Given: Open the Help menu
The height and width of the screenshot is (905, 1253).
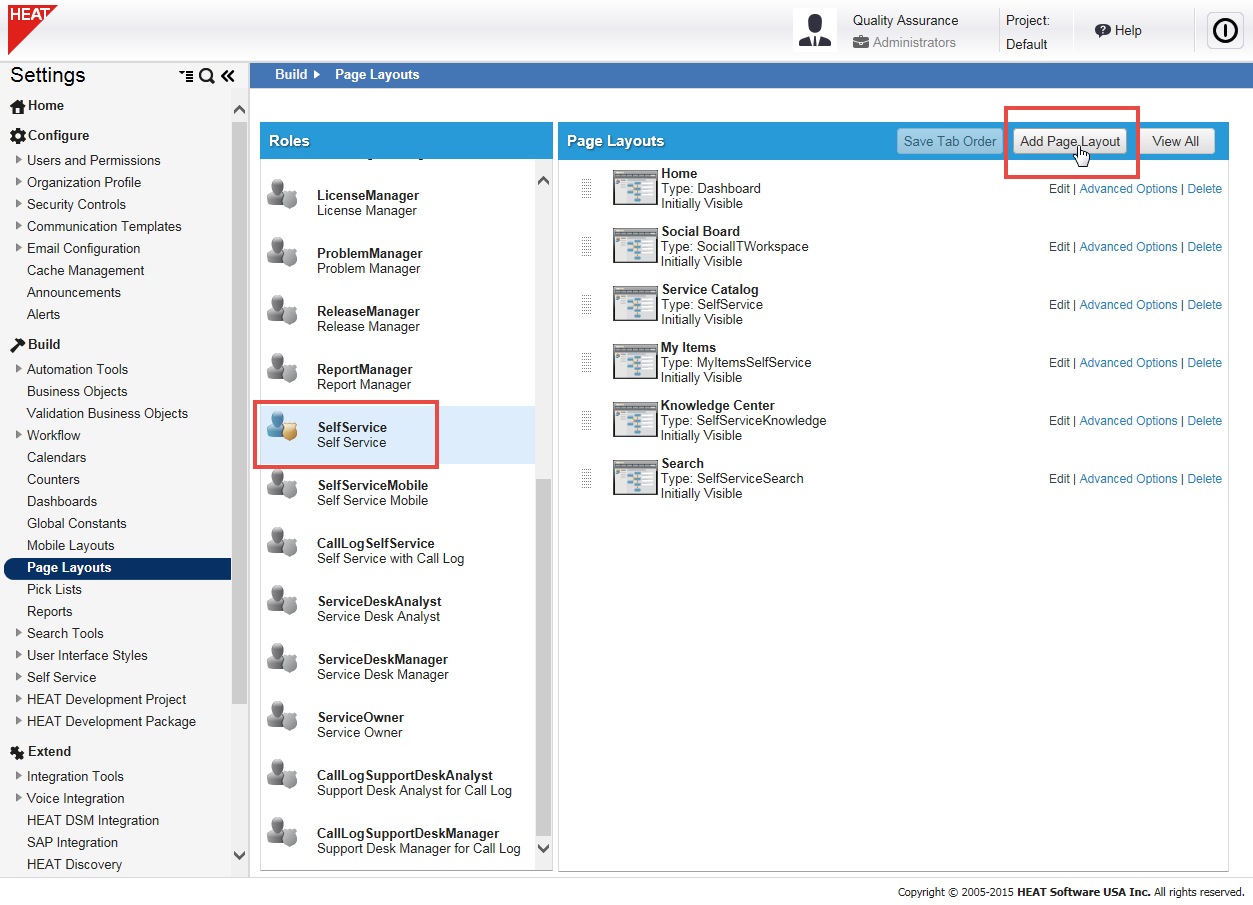Looking at the screenshot, I should tap(1118, 31).
